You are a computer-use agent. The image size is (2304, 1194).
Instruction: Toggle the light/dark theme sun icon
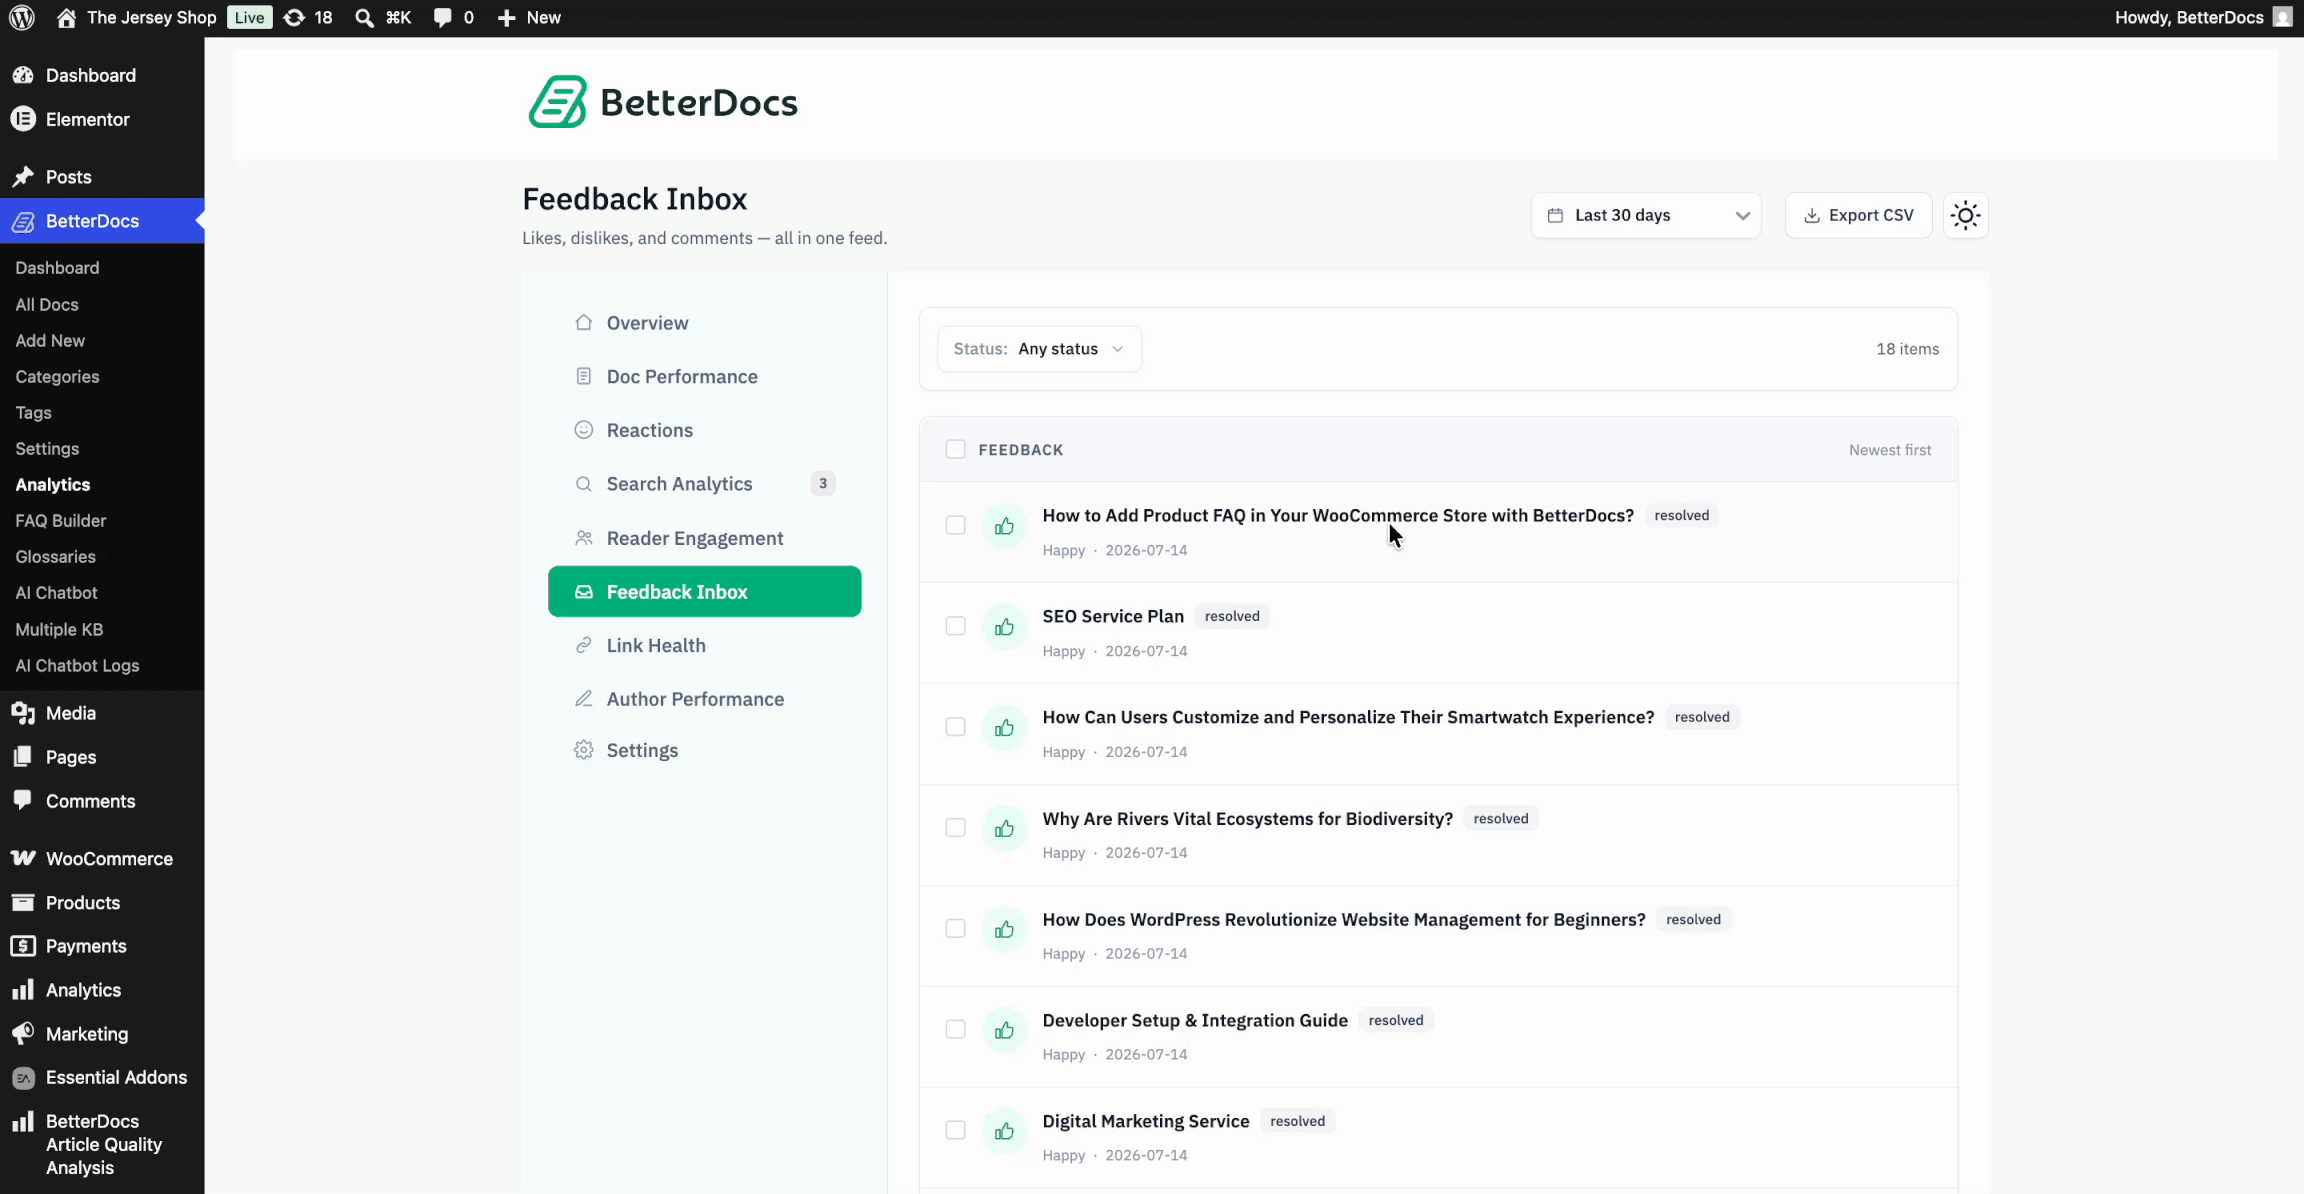pyautogui.click(x=1965, y=215)
